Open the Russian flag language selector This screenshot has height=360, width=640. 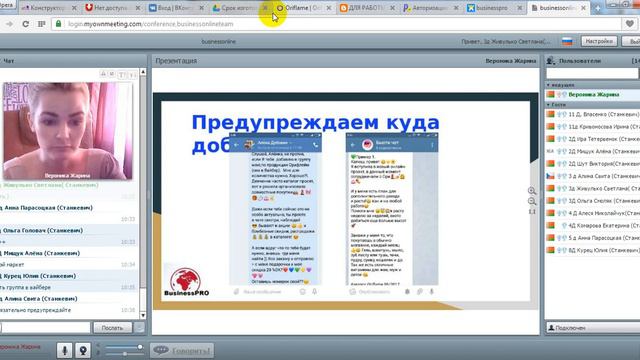click(x=567, y=41)
